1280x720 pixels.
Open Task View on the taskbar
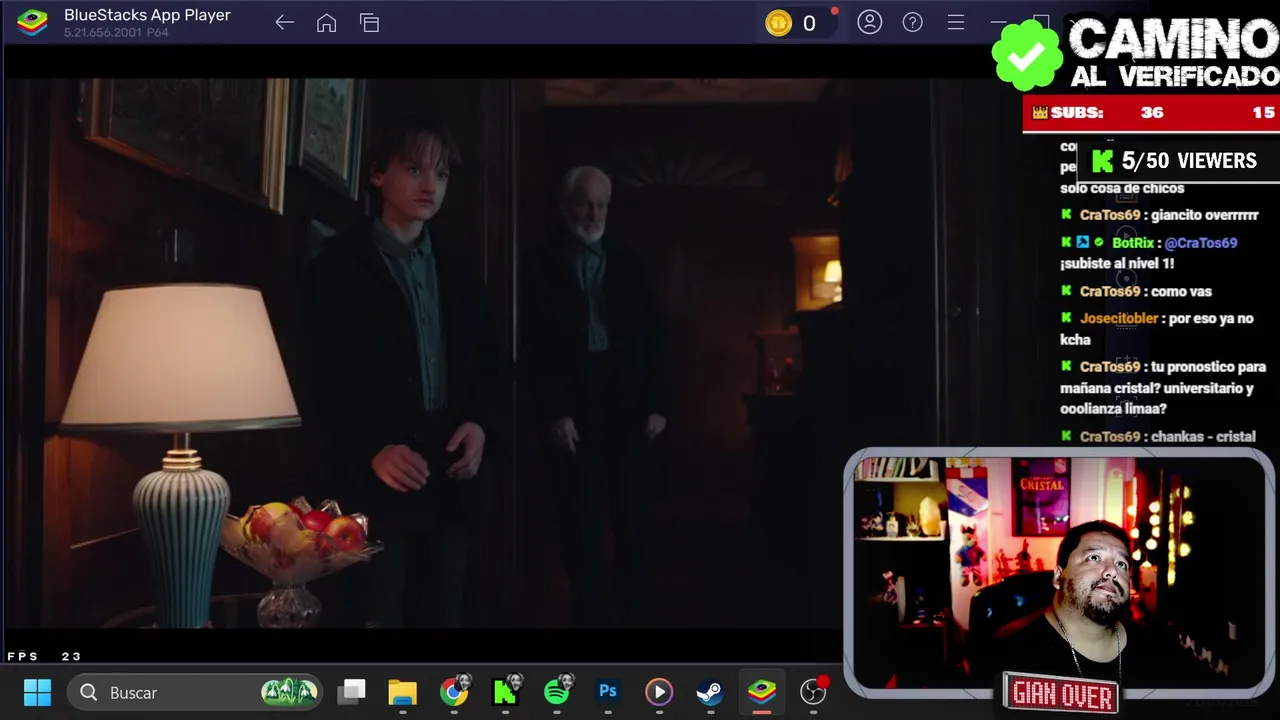click(352, 692)
